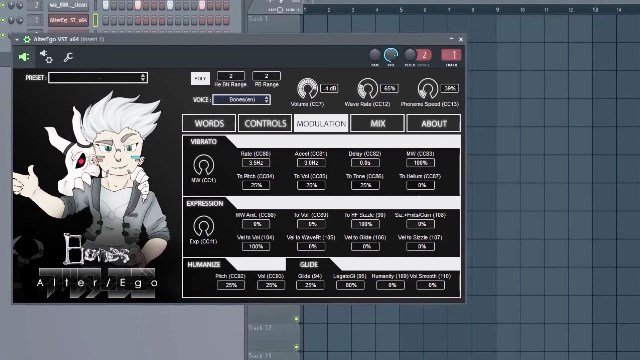Toggle first step of the wa_808 channel
Screen dimensions: 640x360
tap(106, 5)
